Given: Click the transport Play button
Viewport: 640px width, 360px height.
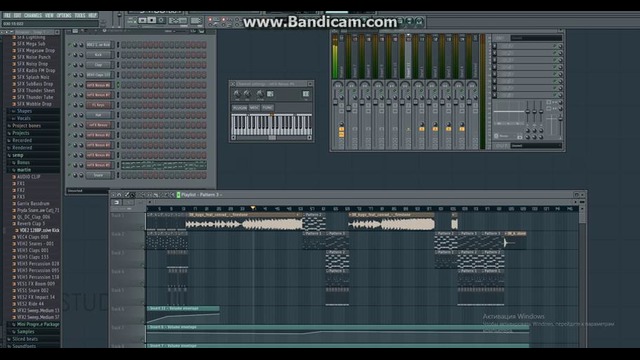Looking at the screenshot, I should coord(142,20).
